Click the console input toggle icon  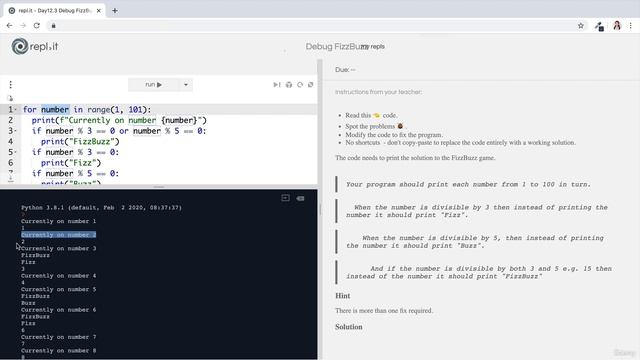285,198
